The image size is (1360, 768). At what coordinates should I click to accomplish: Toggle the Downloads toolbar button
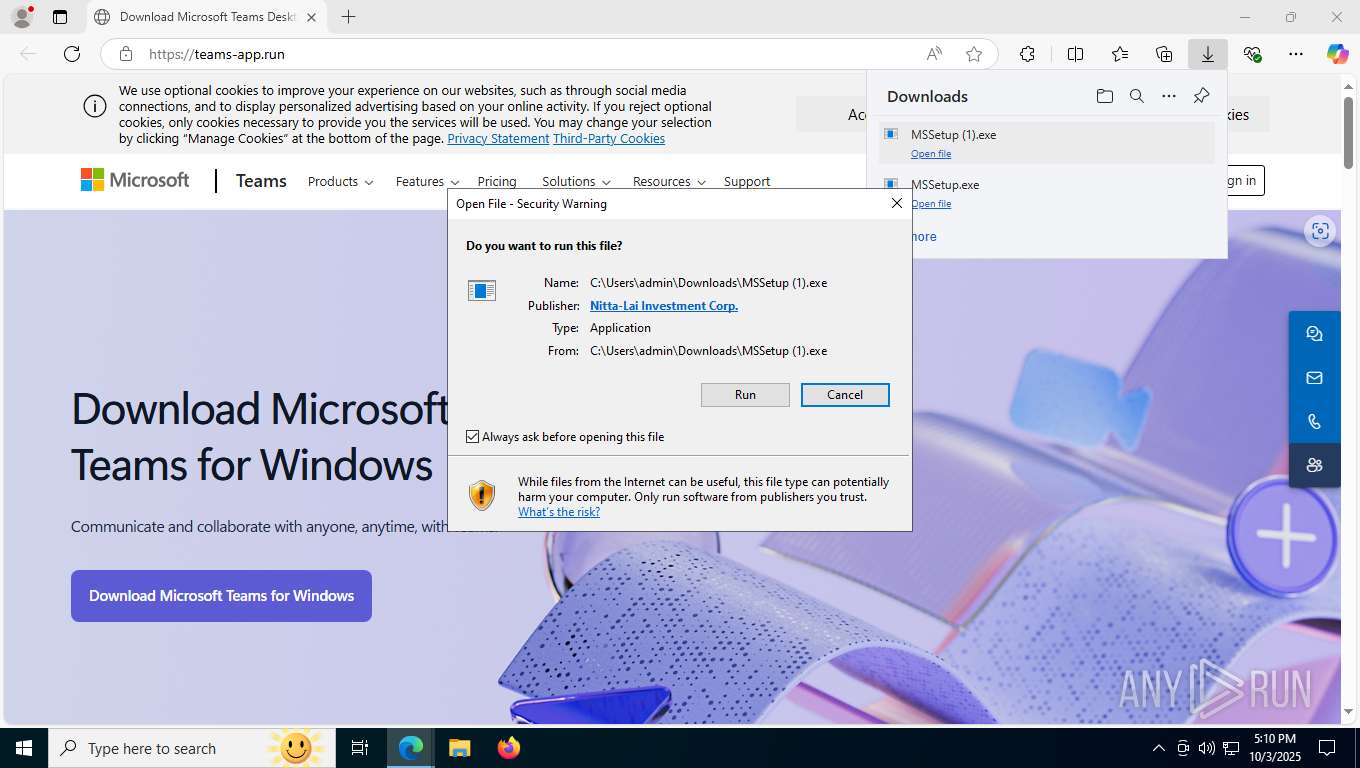[x=1208, y=54]
